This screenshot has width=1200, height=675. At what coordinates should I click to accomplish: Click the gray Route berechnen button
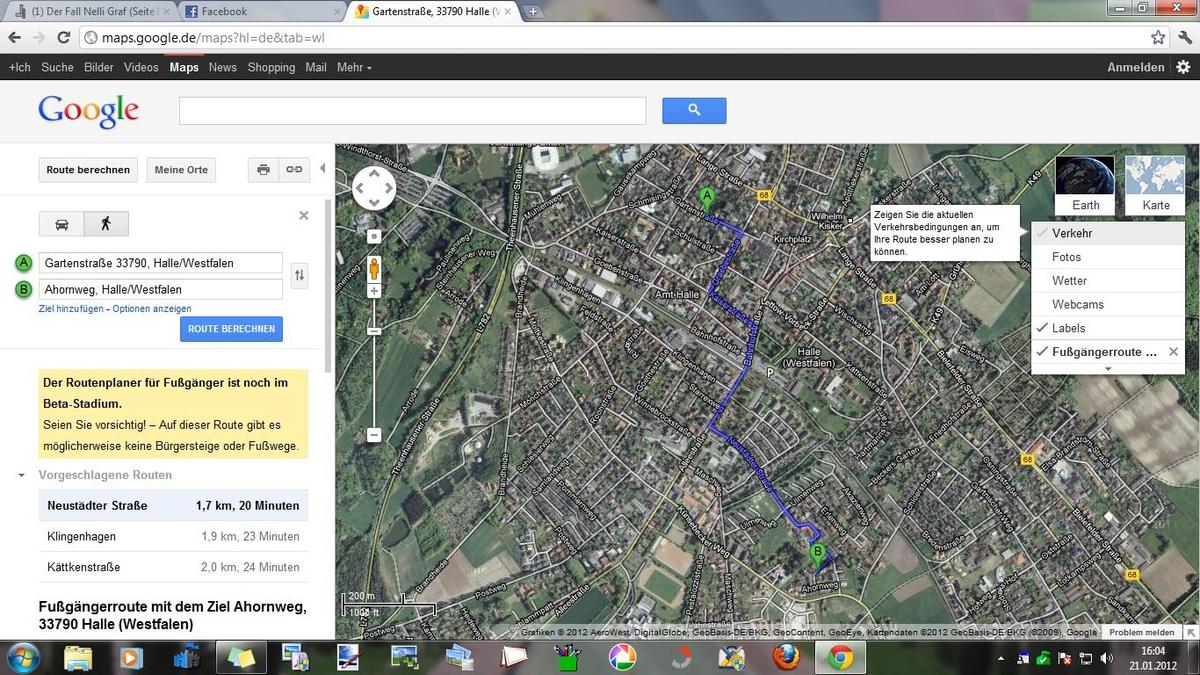pos(88,170)
